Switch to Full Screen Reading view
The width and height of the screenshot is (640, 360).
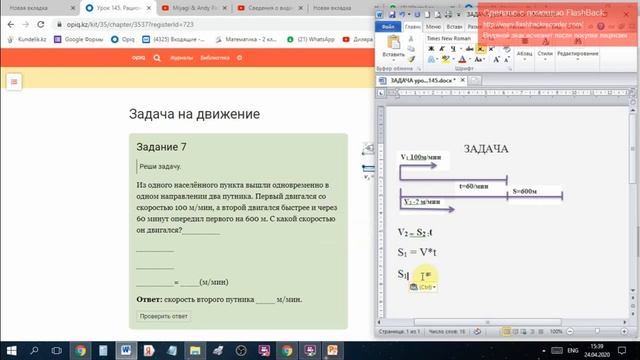pyautogui.click(x=516, y=331)
